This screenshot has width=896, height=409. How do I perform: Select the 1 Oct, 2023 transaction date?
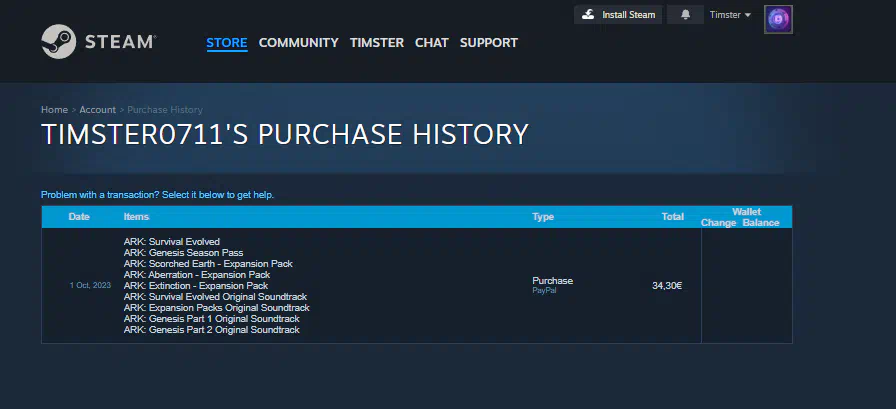pyautogui.click(x=90, y=285)
